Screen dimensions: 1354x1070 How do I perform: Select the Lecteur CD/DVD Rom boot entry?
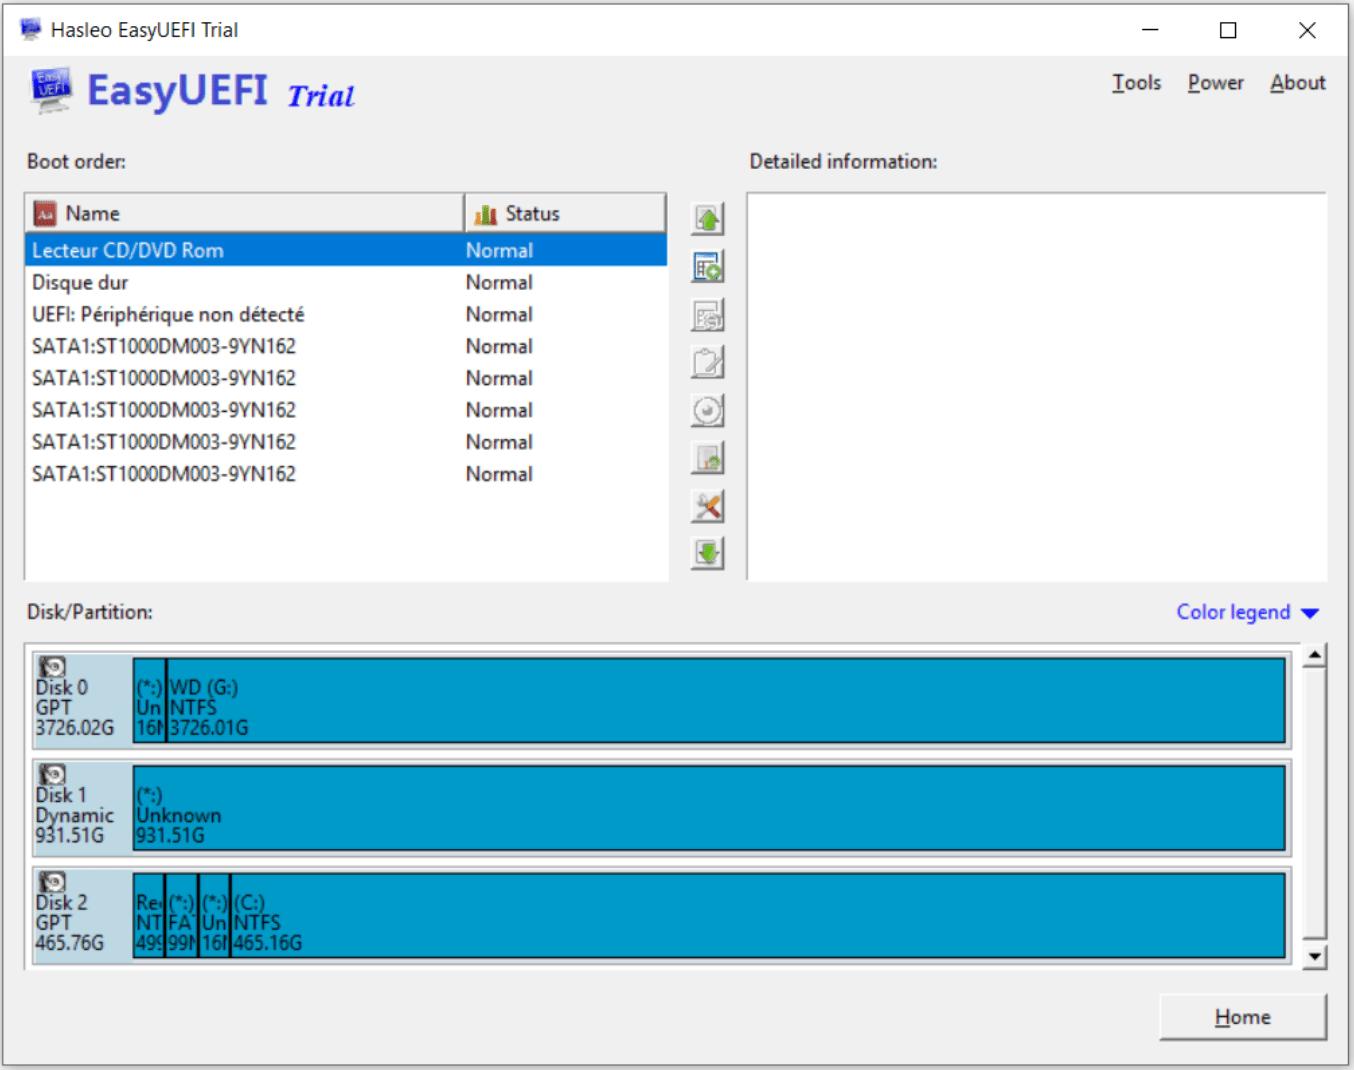tap(346, 250)
